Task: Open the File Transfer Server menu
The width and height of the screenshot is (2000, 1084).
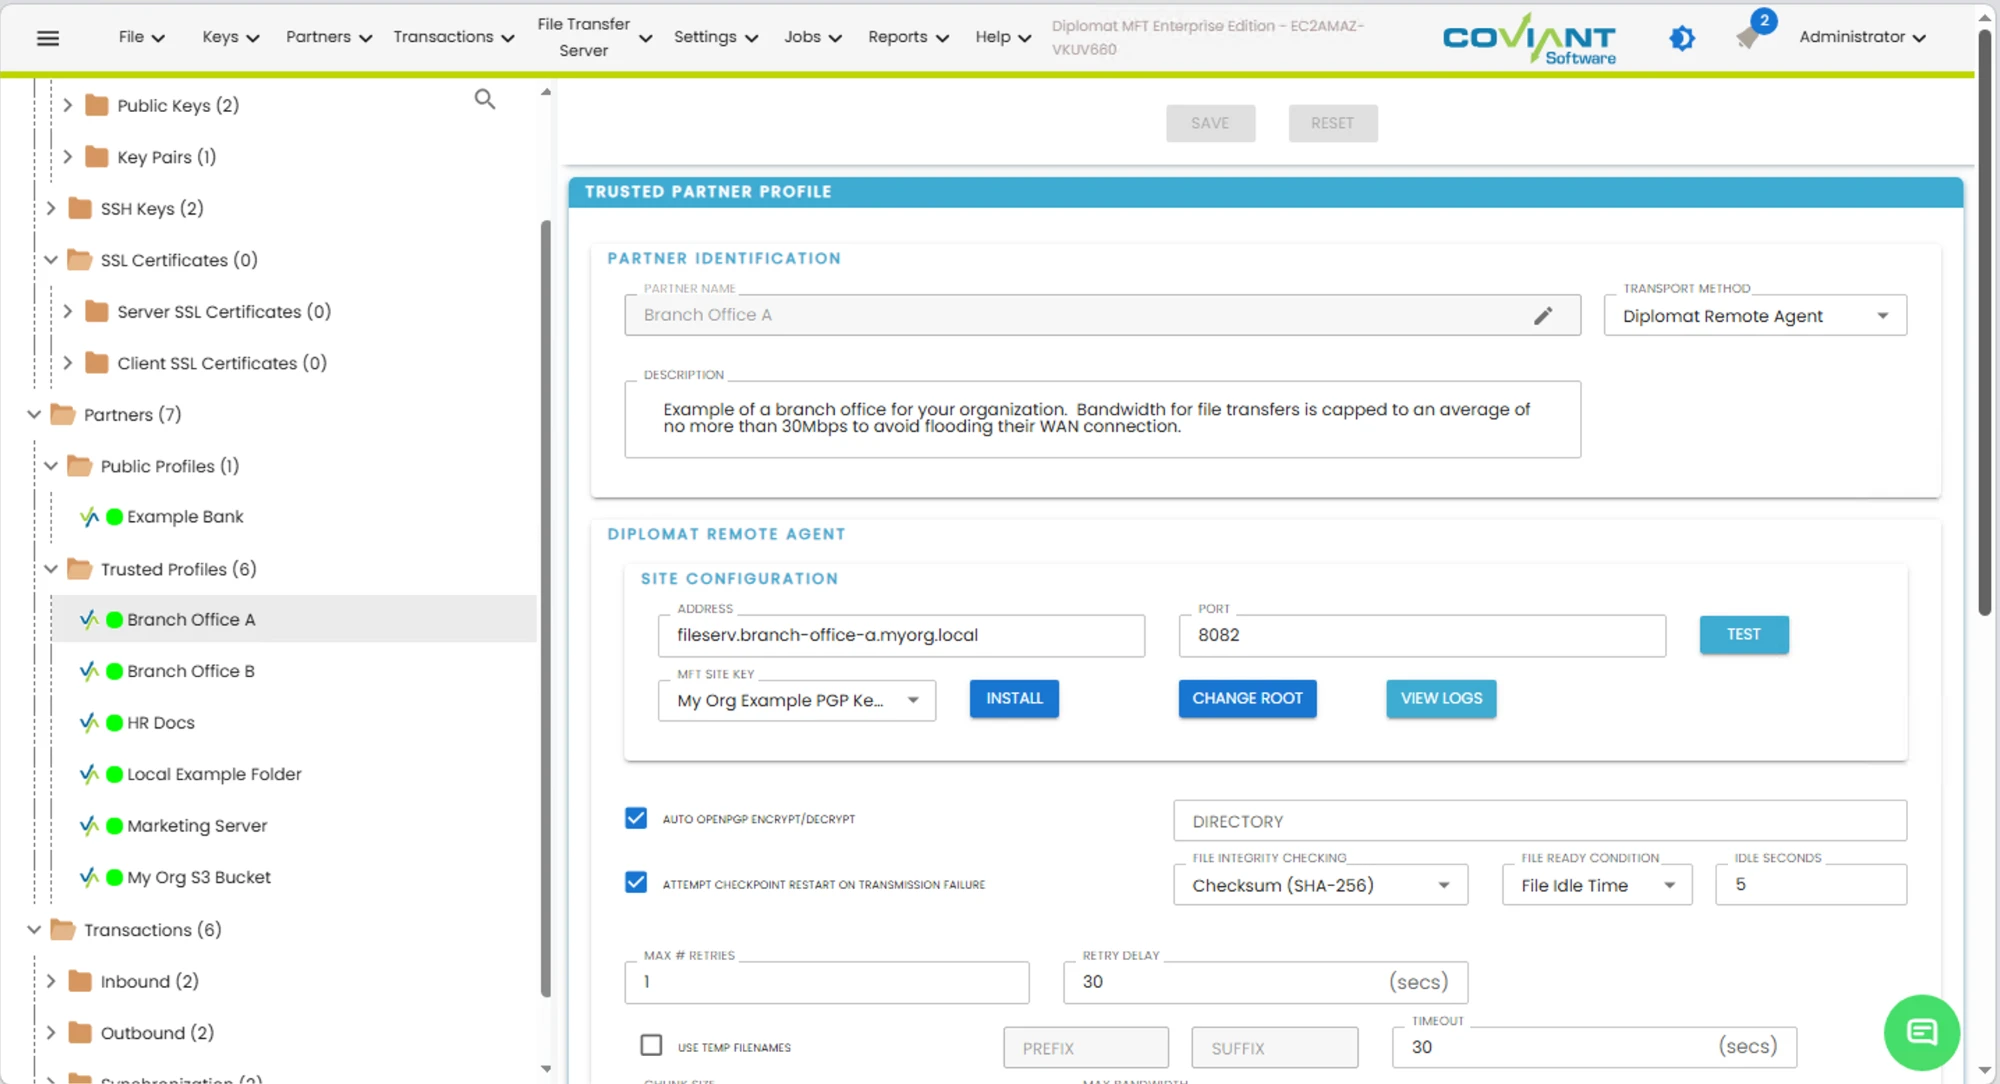Action: click(x=594, y=37)
